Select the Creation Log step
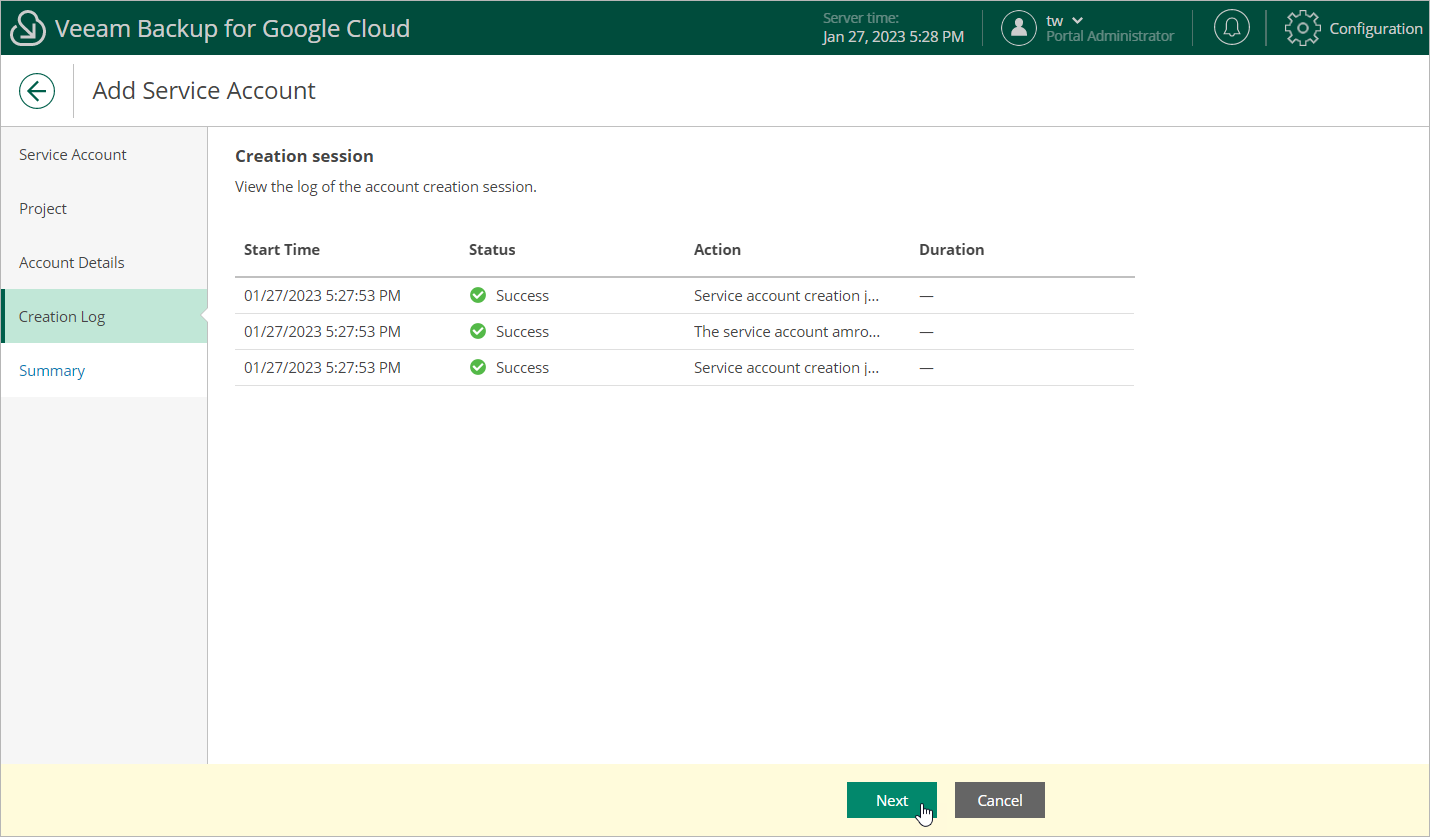The image size is (1430, 837). [62, 317]
